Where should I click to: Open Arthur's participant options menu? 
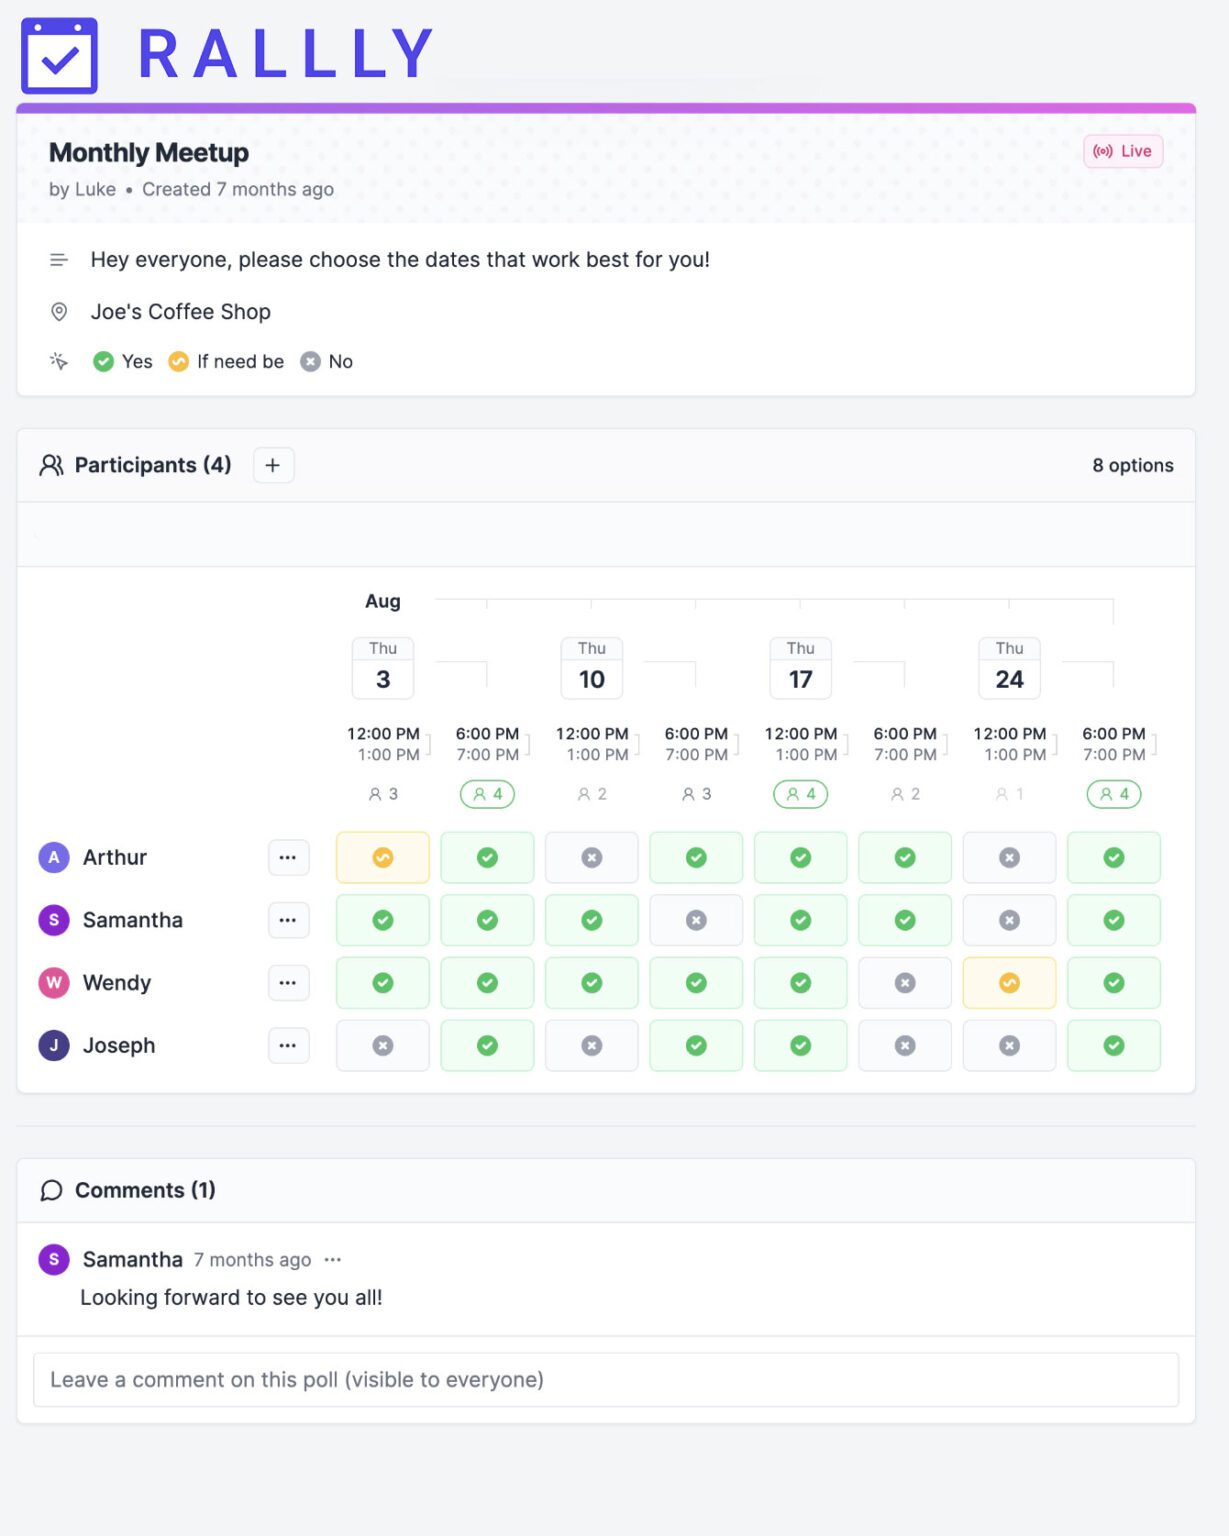coord(288,857)
